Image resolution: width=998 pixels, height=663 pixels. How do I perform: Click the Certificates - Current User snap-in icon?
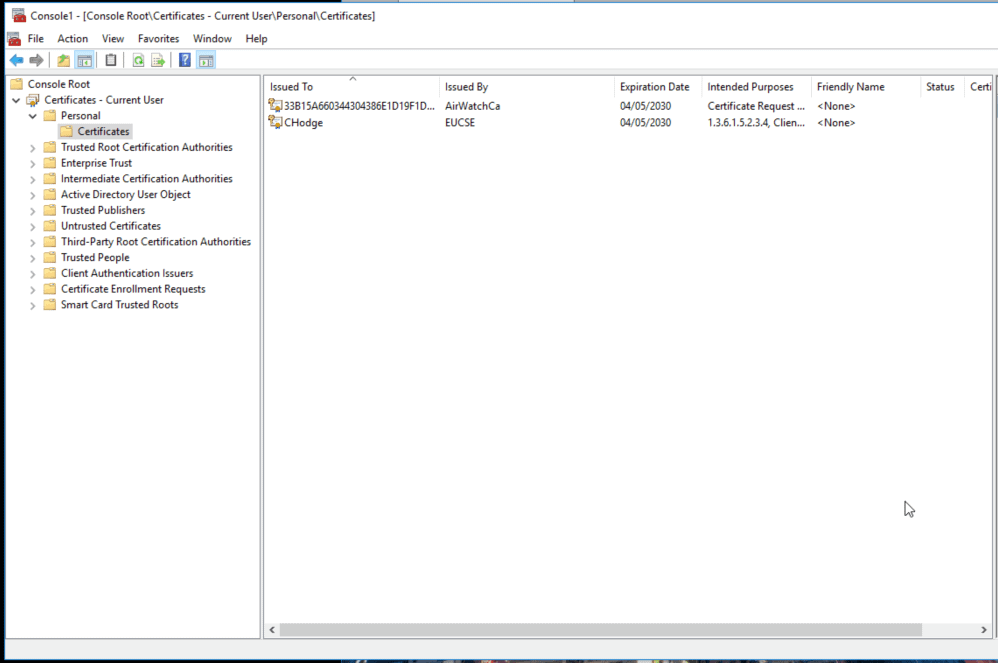pyautogui.click(x=33, y=100)
